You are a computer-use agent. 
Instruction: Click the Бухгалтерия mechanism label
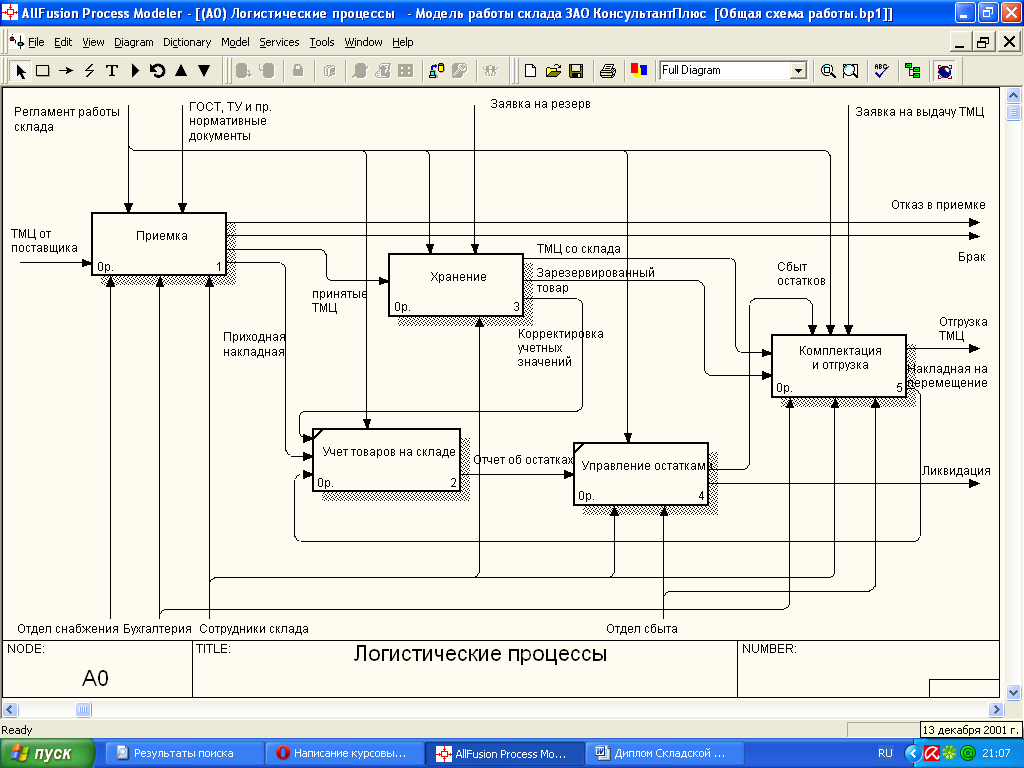coord(157,629)
